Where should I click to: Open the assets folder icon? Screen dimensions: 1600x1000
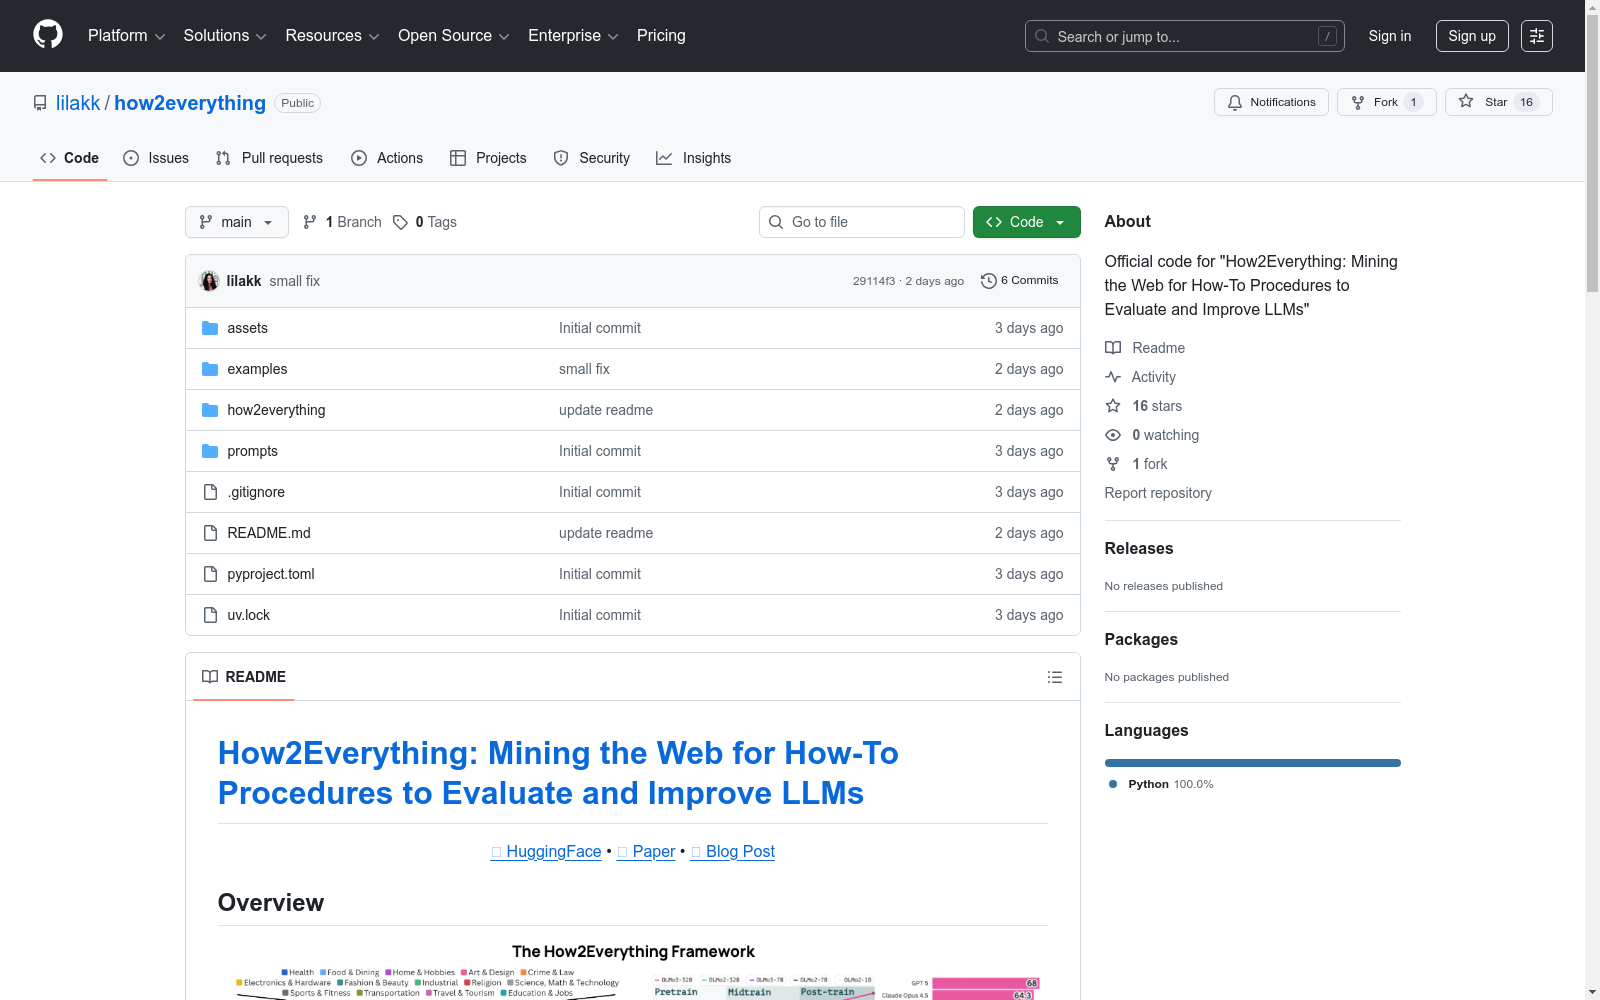click(210, 328)
